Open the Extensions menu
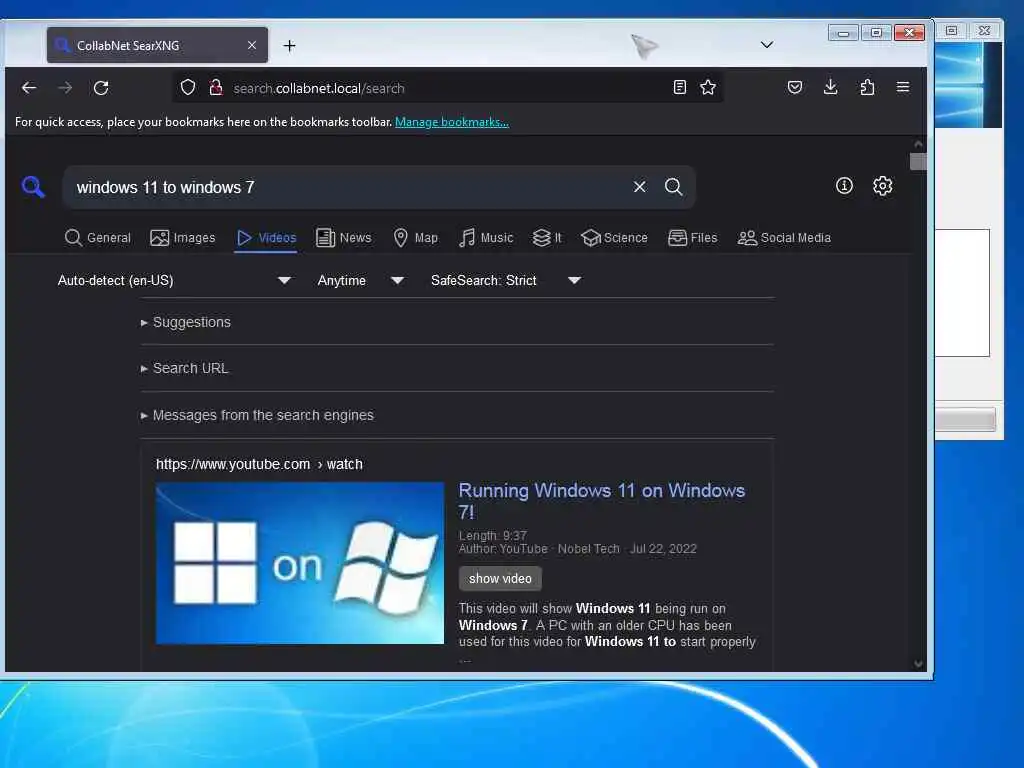The height and width of the screenshot is (768, 1024). (867, 88)
